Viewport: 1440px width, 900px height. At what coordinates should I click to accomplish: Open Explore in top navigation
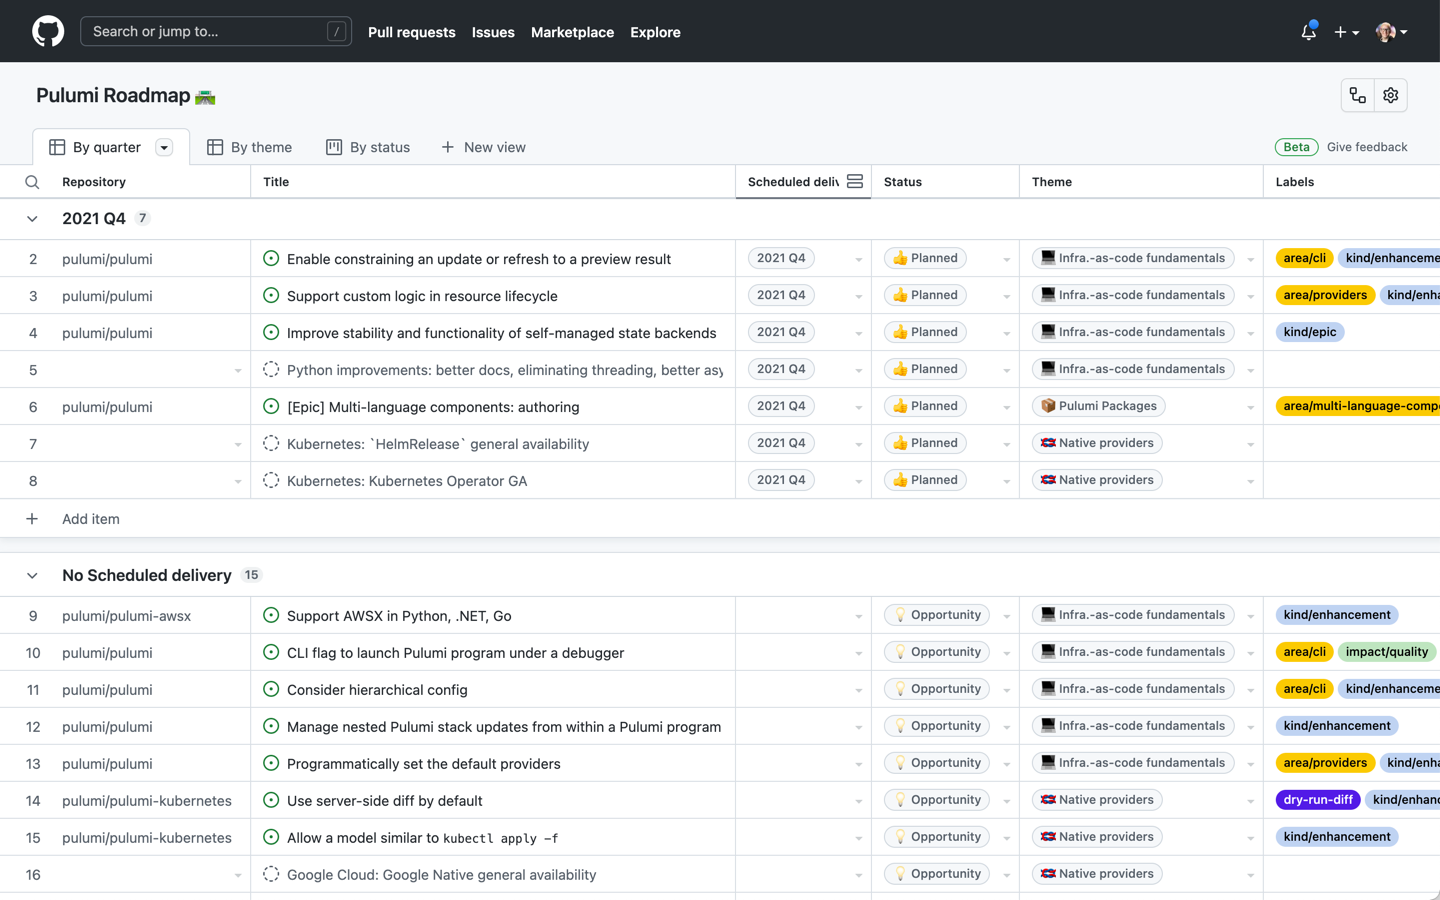655,32
